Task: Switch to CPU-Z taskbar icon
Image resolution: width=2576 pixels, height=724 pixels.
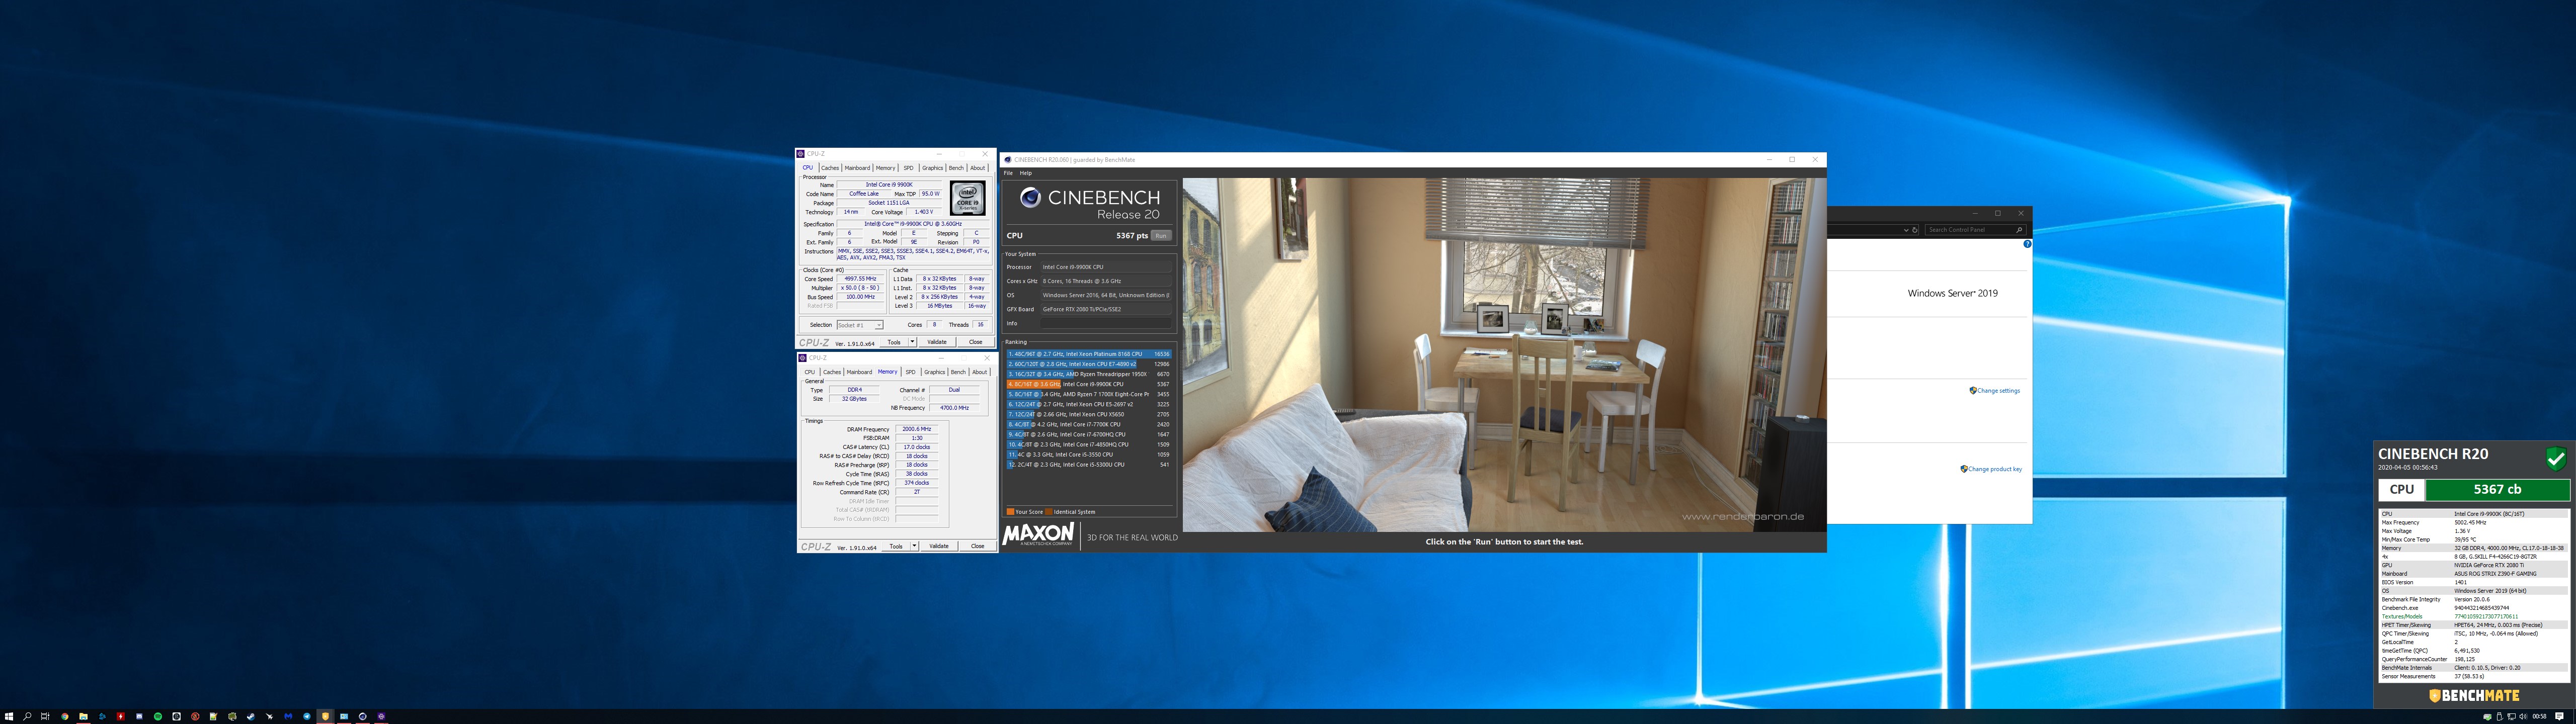Action: tap(381, 716)
